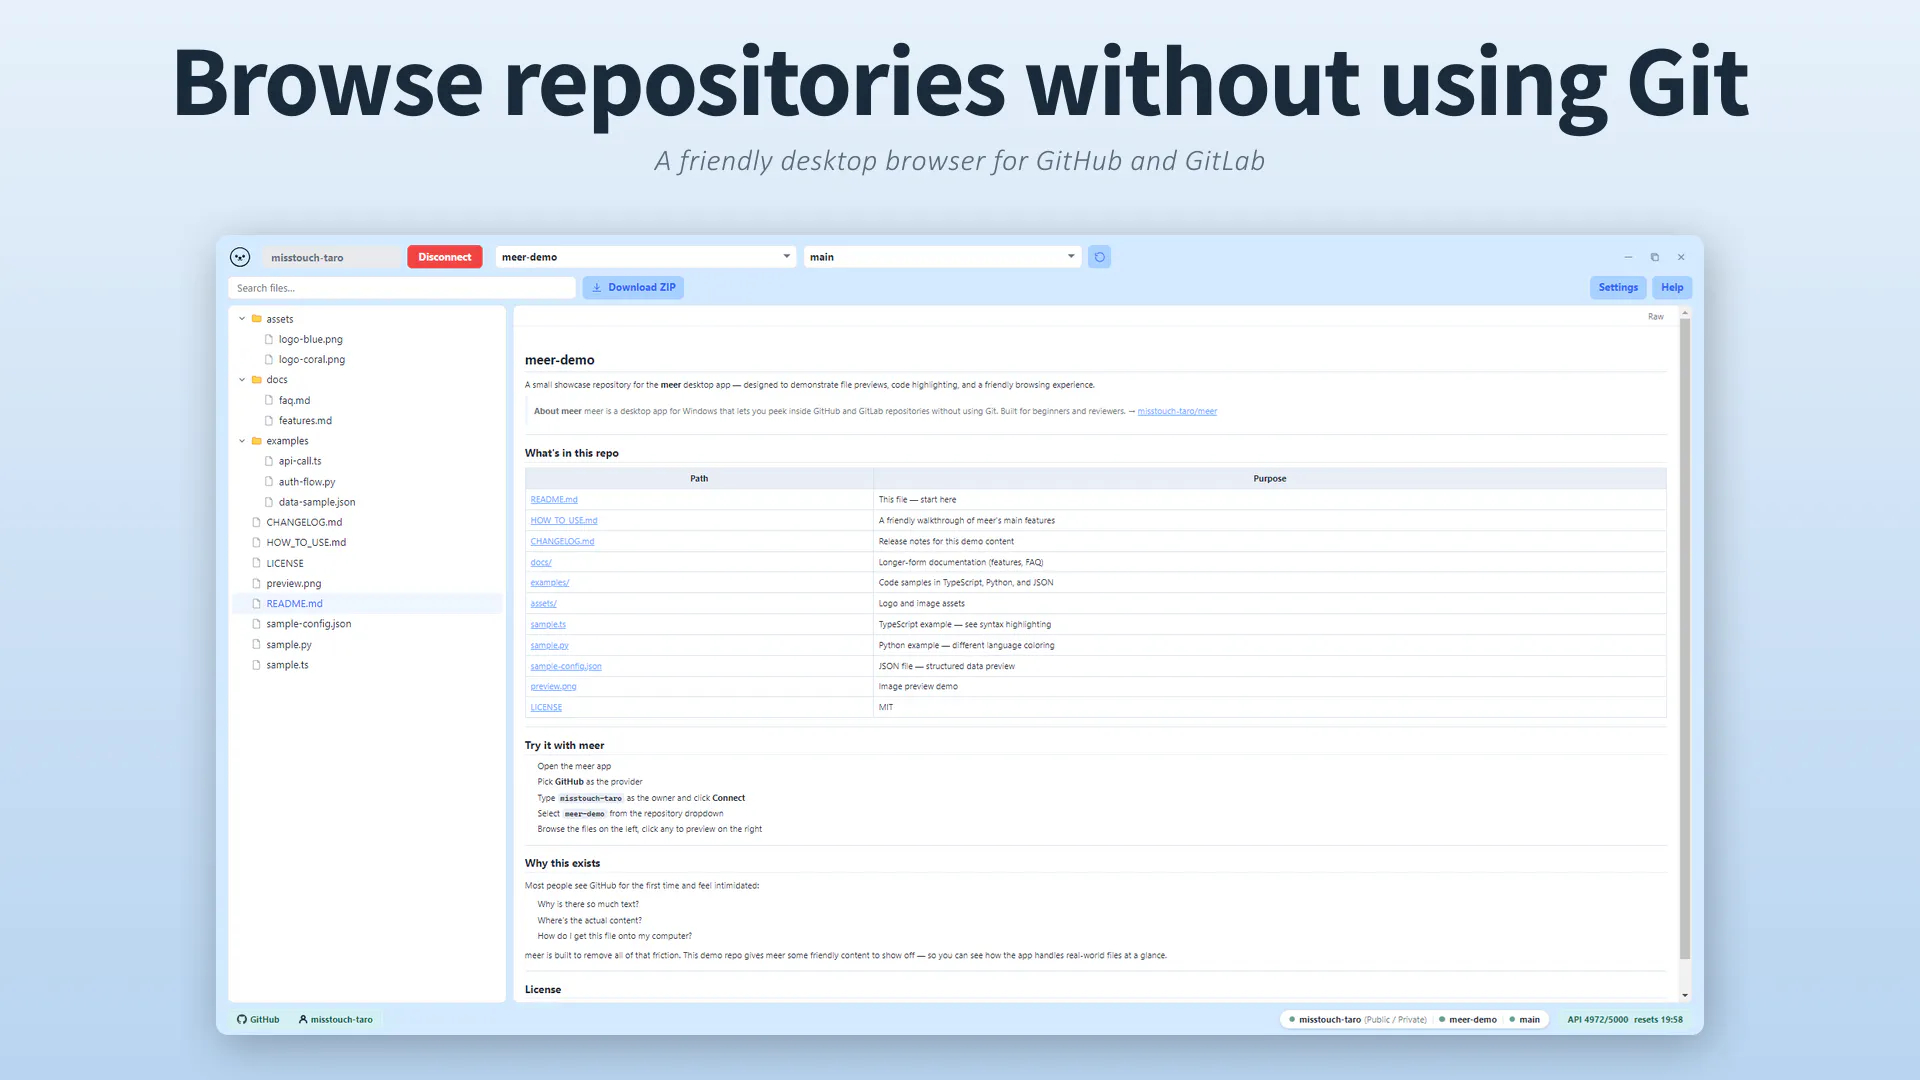Click the file icon beside HOW_TO_USE.md in tree
This screenshot has height=1080, width=1920.
257,543
